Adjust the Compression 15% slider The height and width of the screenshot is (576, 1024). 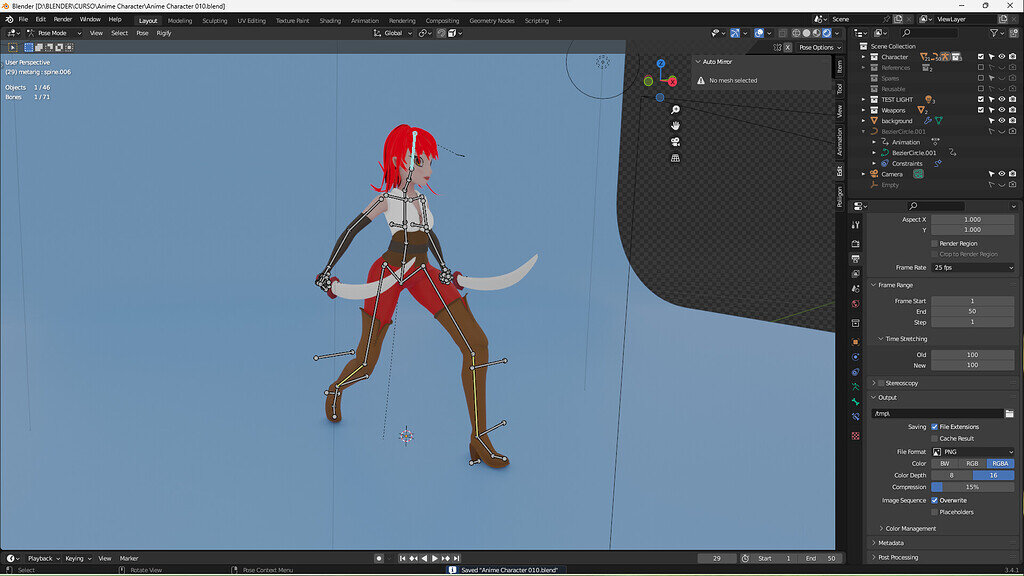click(x=972, y=487)
